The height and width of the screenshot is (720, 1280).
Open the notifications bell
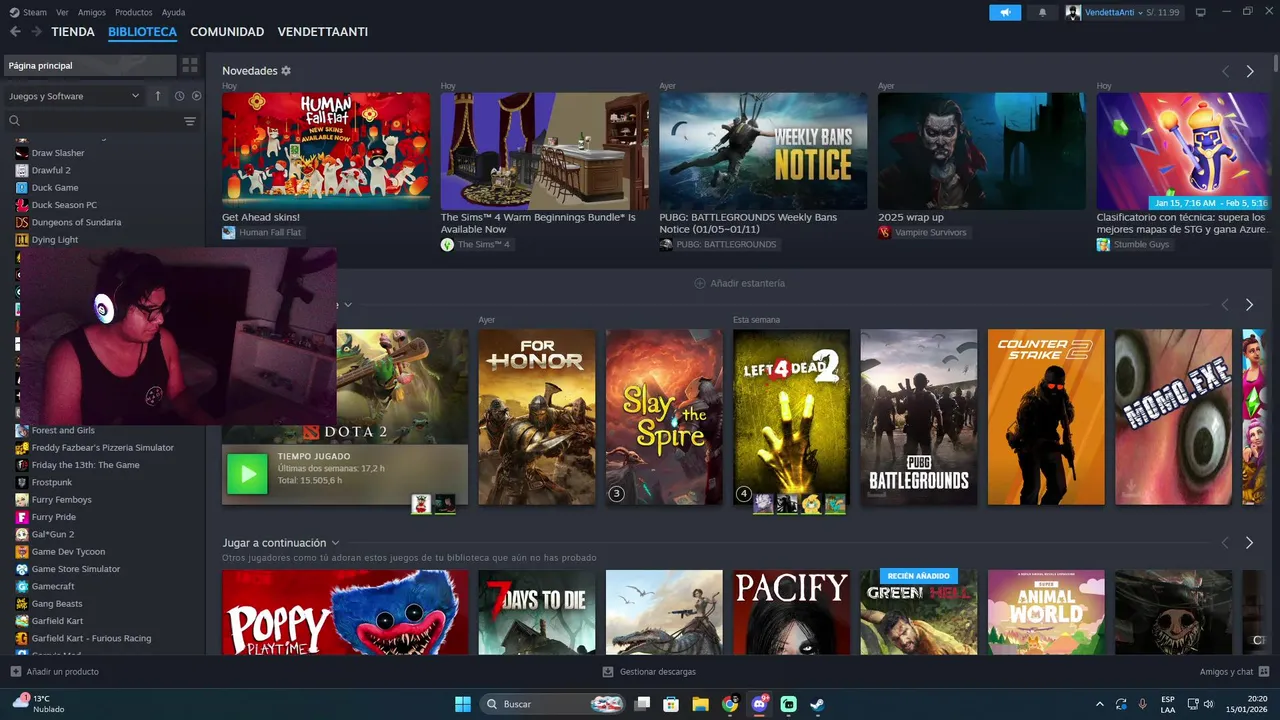click(x=1043, y=12)
